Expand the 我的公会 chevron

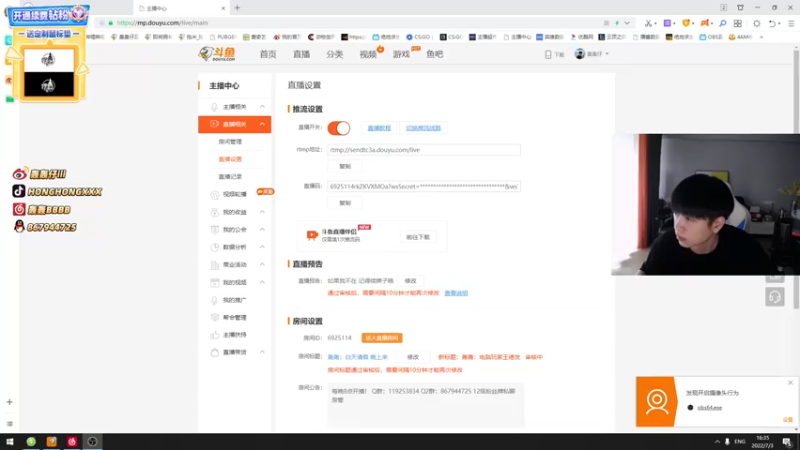click(x=262, y=230)
